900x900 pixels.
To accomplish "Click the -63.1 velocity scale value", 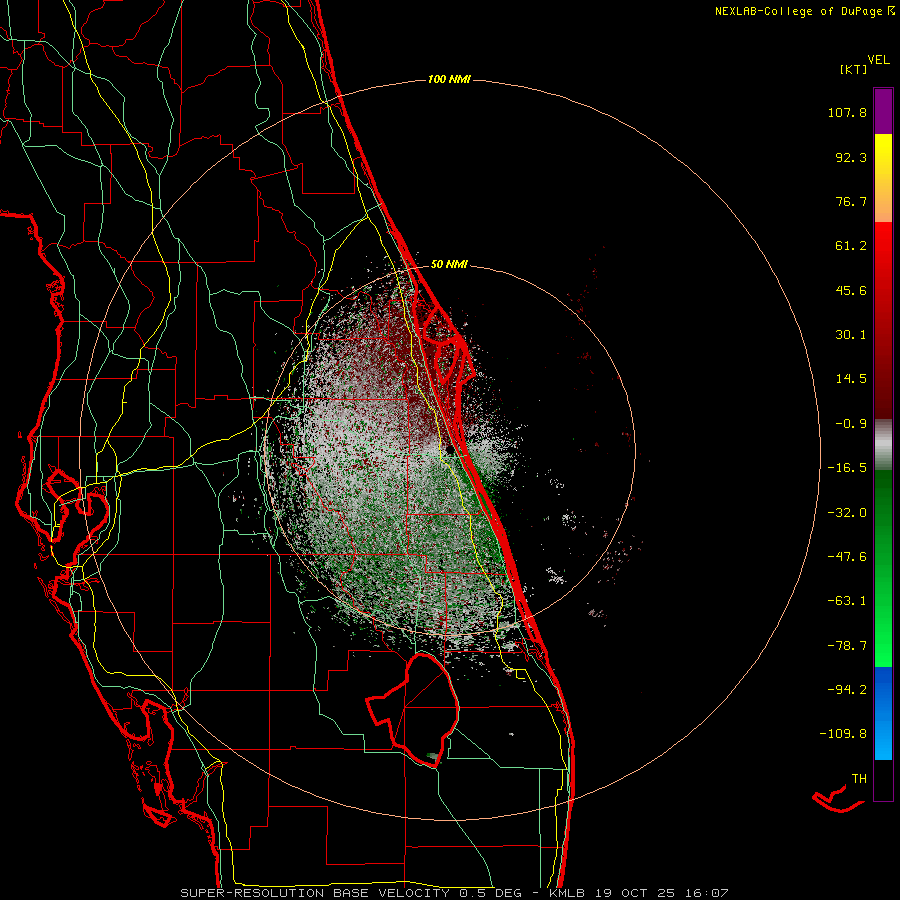I will pos(847,601).
